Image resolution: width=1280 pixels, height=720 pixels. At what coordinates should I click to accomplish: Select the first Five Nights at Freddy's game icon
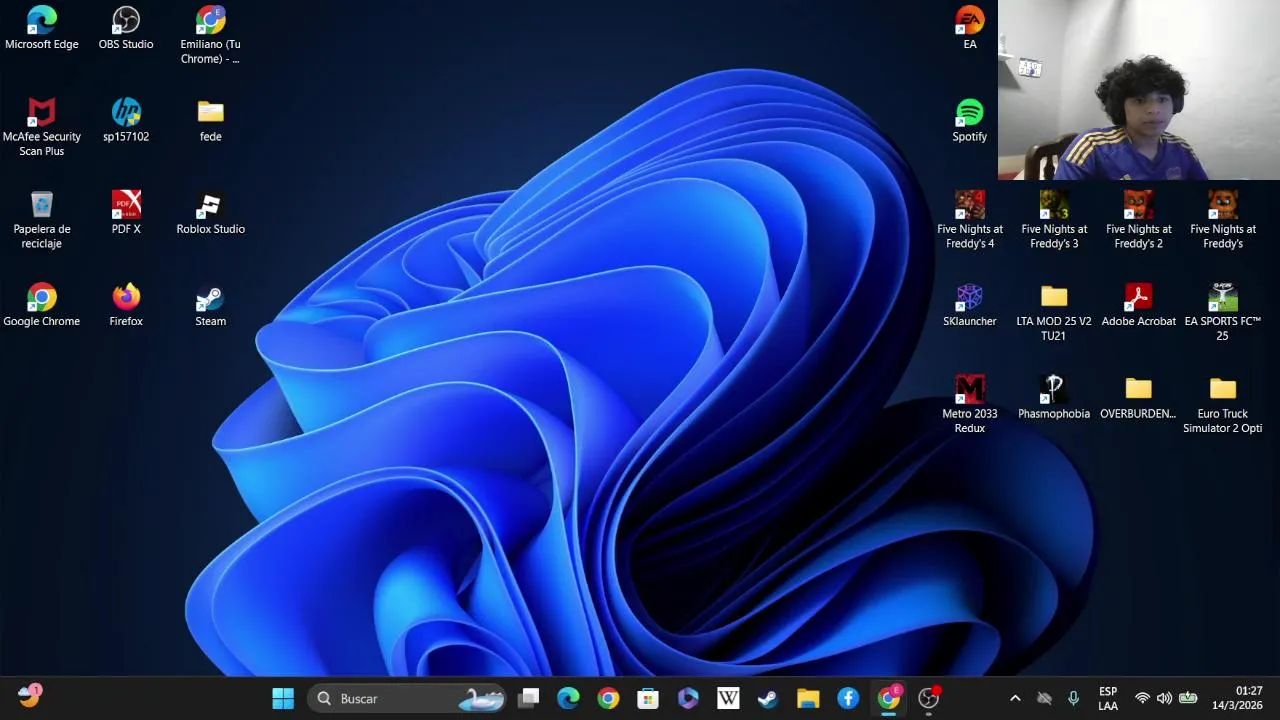[1223, 220]
